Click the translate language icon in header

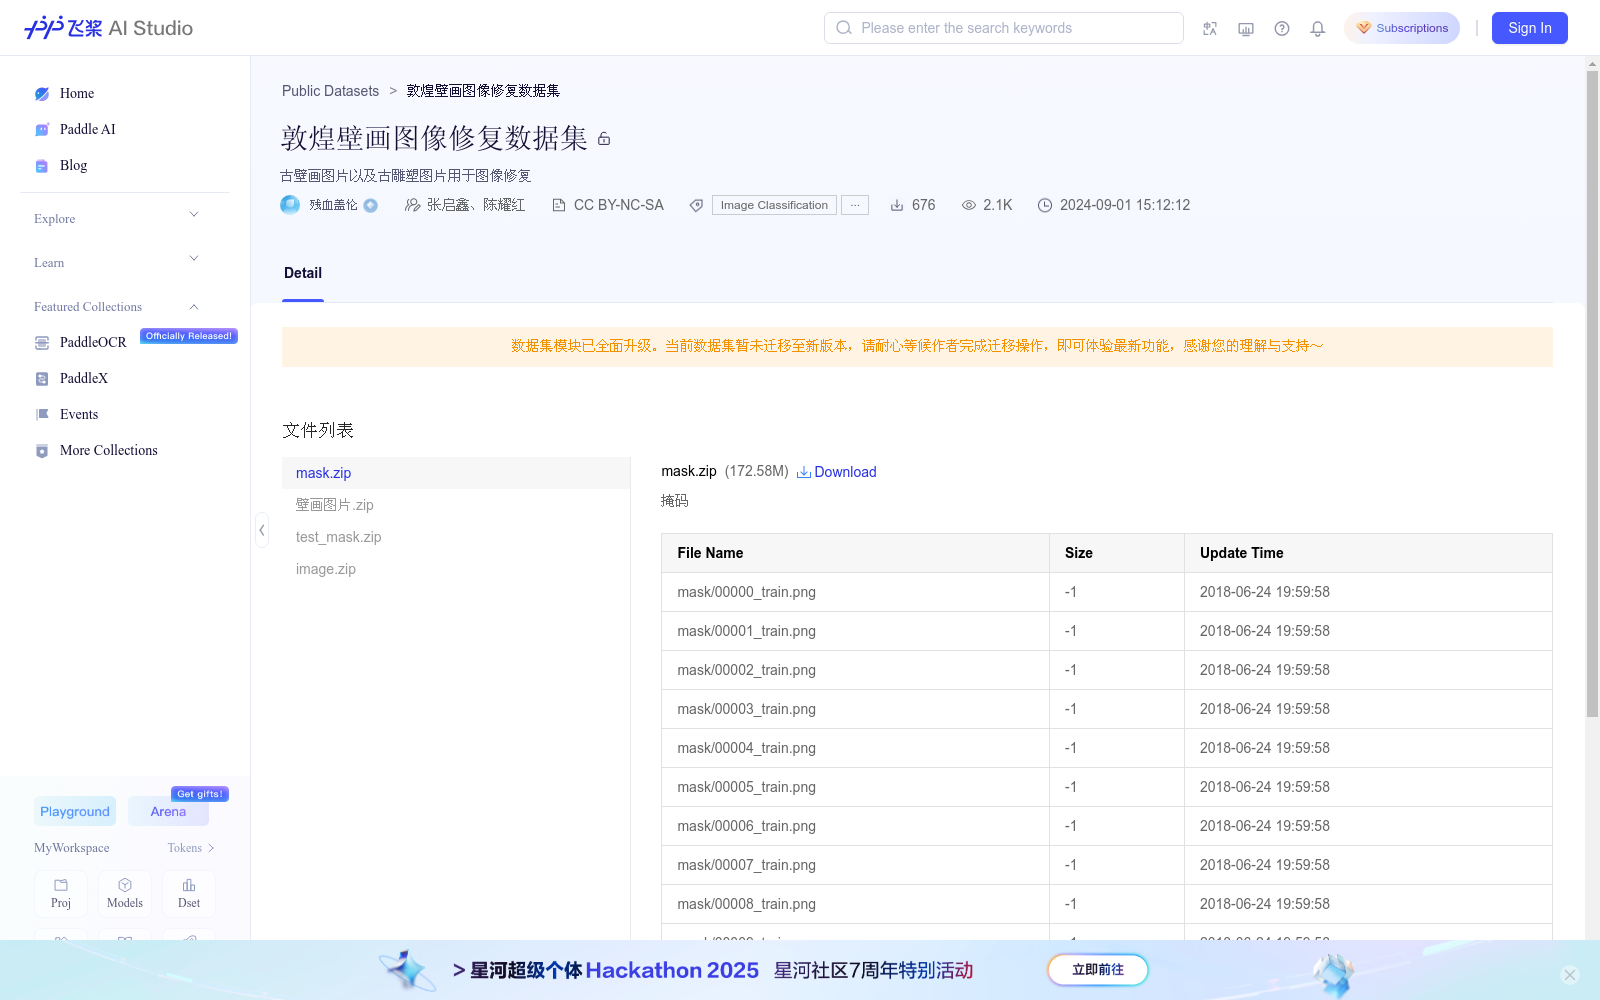click(1210, 28)
